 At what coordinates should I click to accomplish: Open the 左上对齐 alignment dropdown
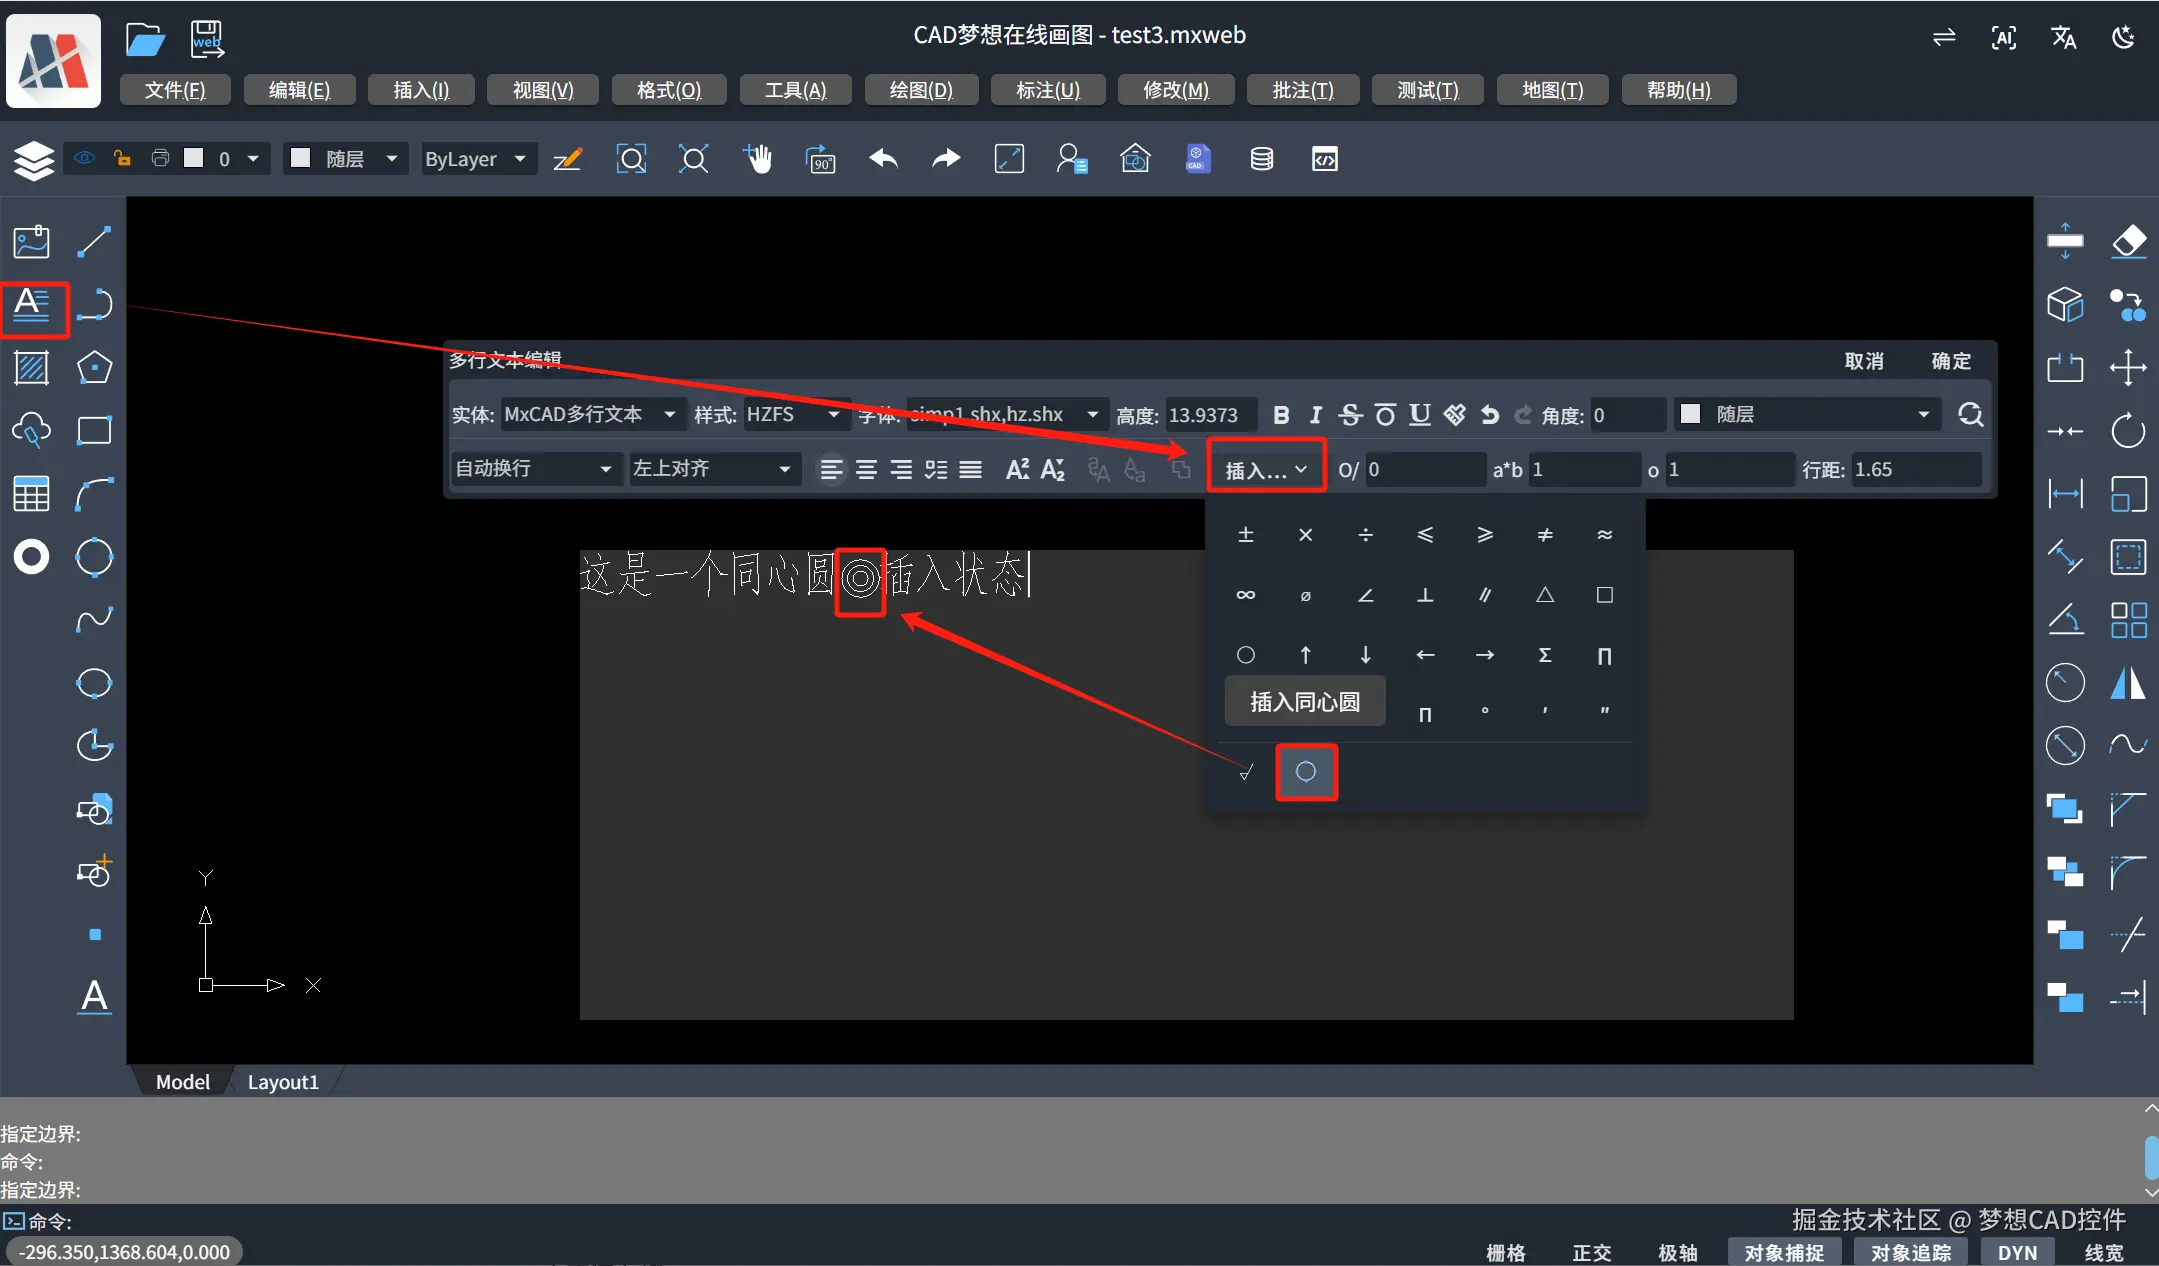(713, 469)
